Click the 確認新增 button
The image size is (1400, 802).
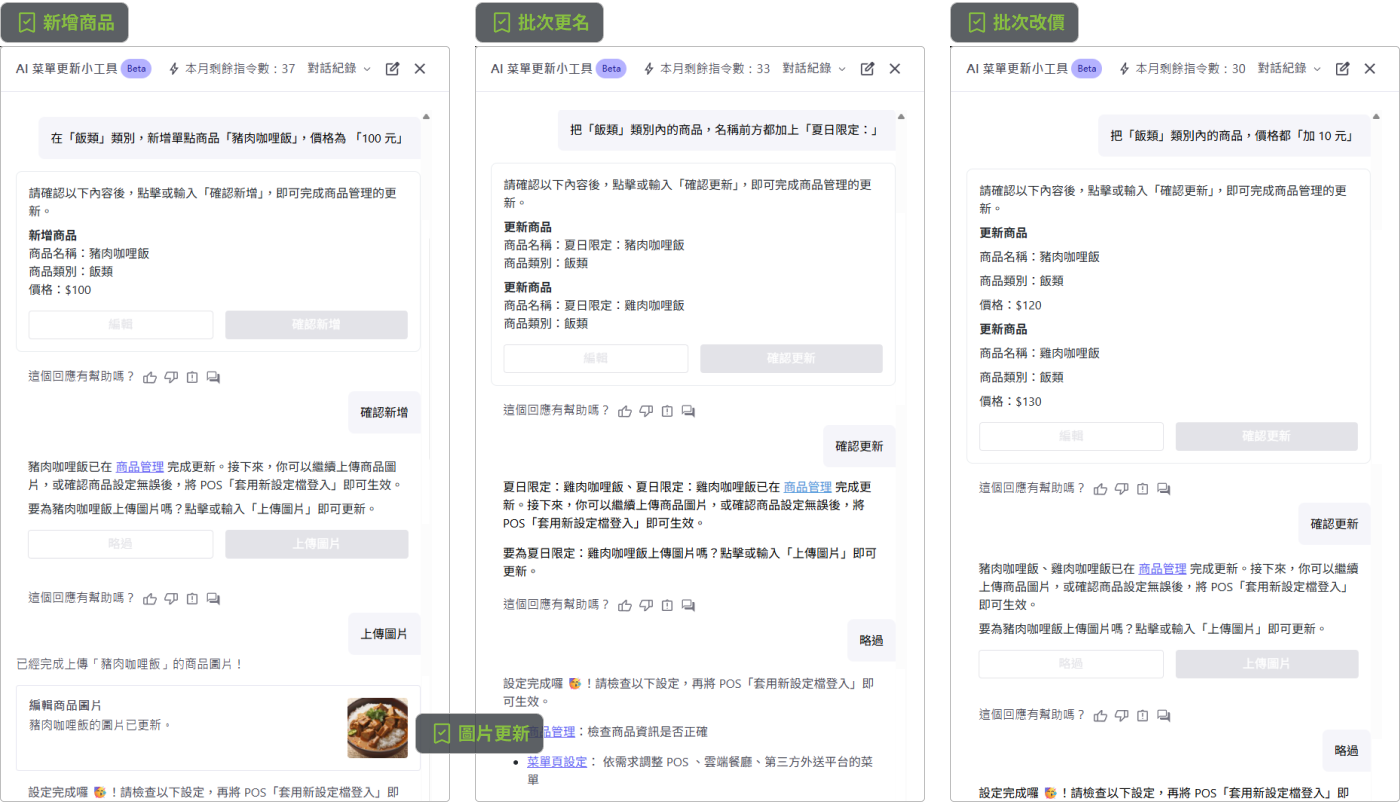[x=316, y=325]
